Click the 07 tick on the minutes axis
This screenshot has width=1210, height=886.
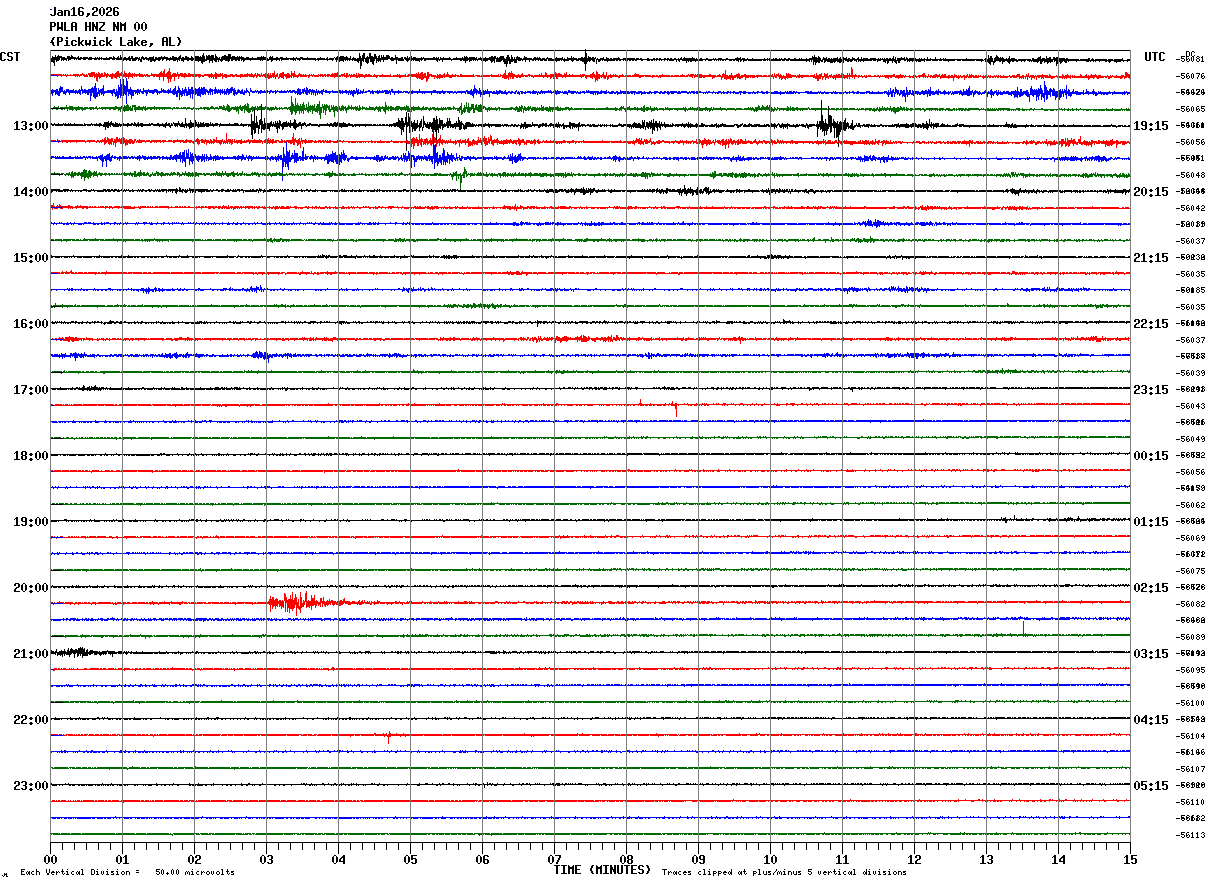554,859
